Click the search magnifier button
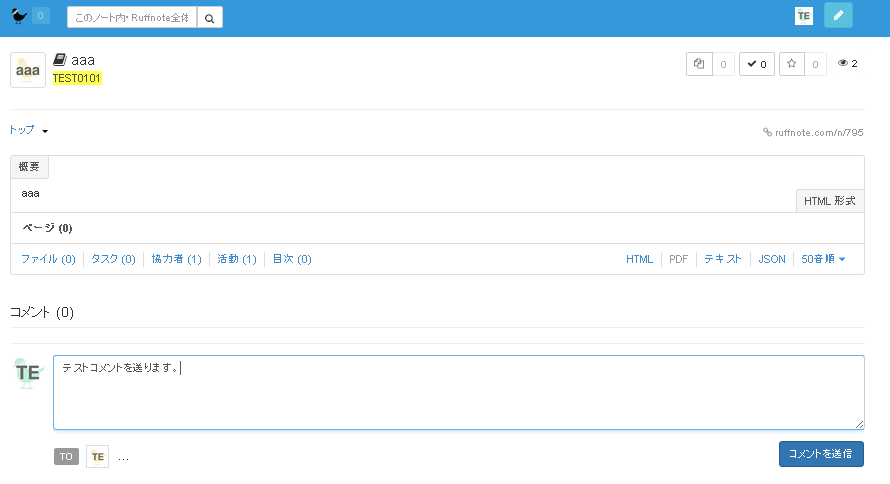This screenshot has height=484, width=890. (210, 17)
